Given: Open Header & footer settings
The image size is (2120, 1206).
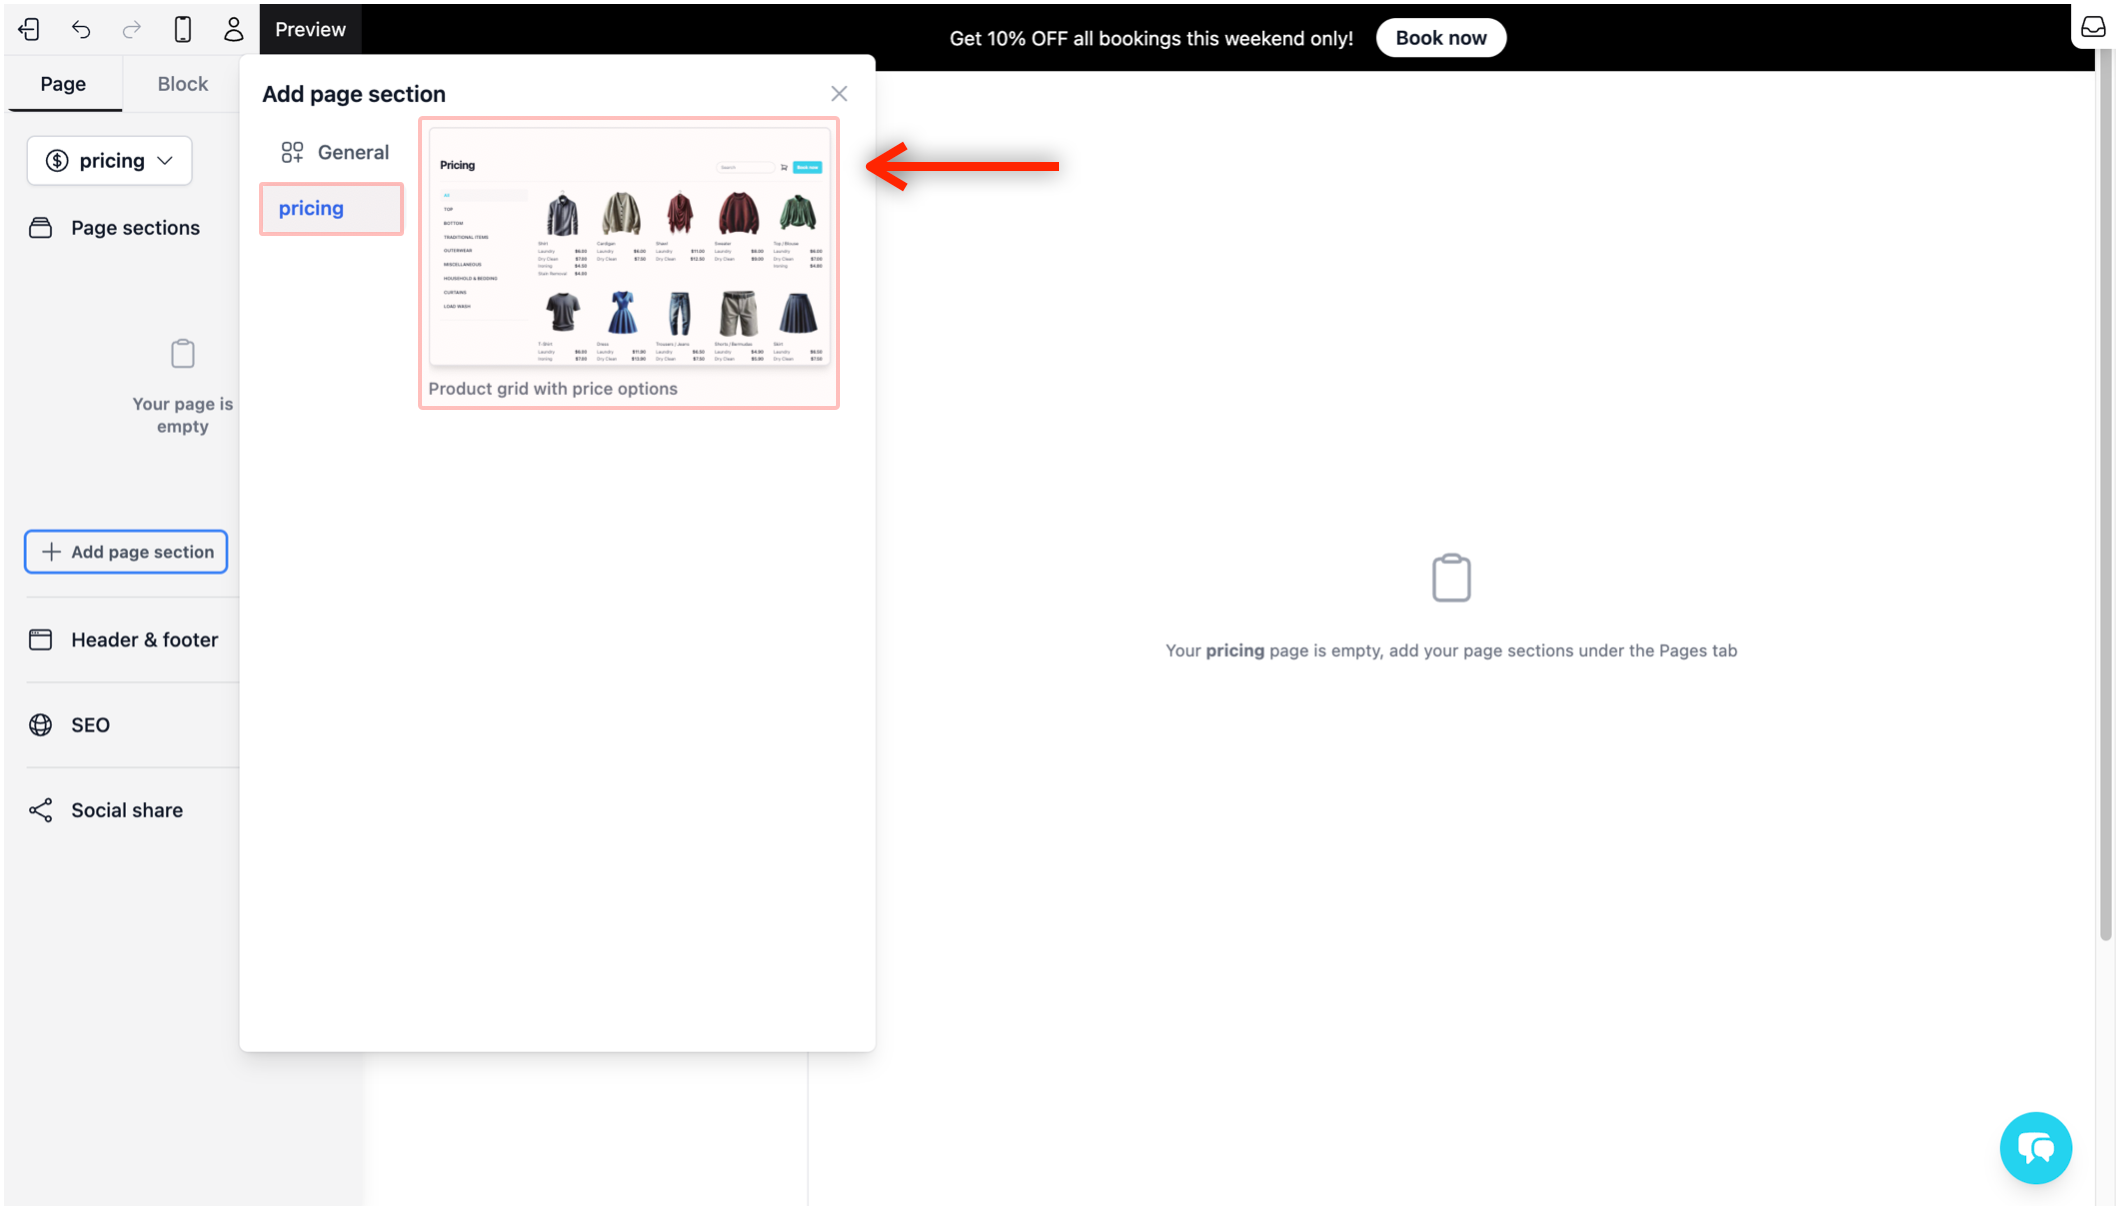Looking at the screenshot, I should pyautogui.click(x=144, y=640).
